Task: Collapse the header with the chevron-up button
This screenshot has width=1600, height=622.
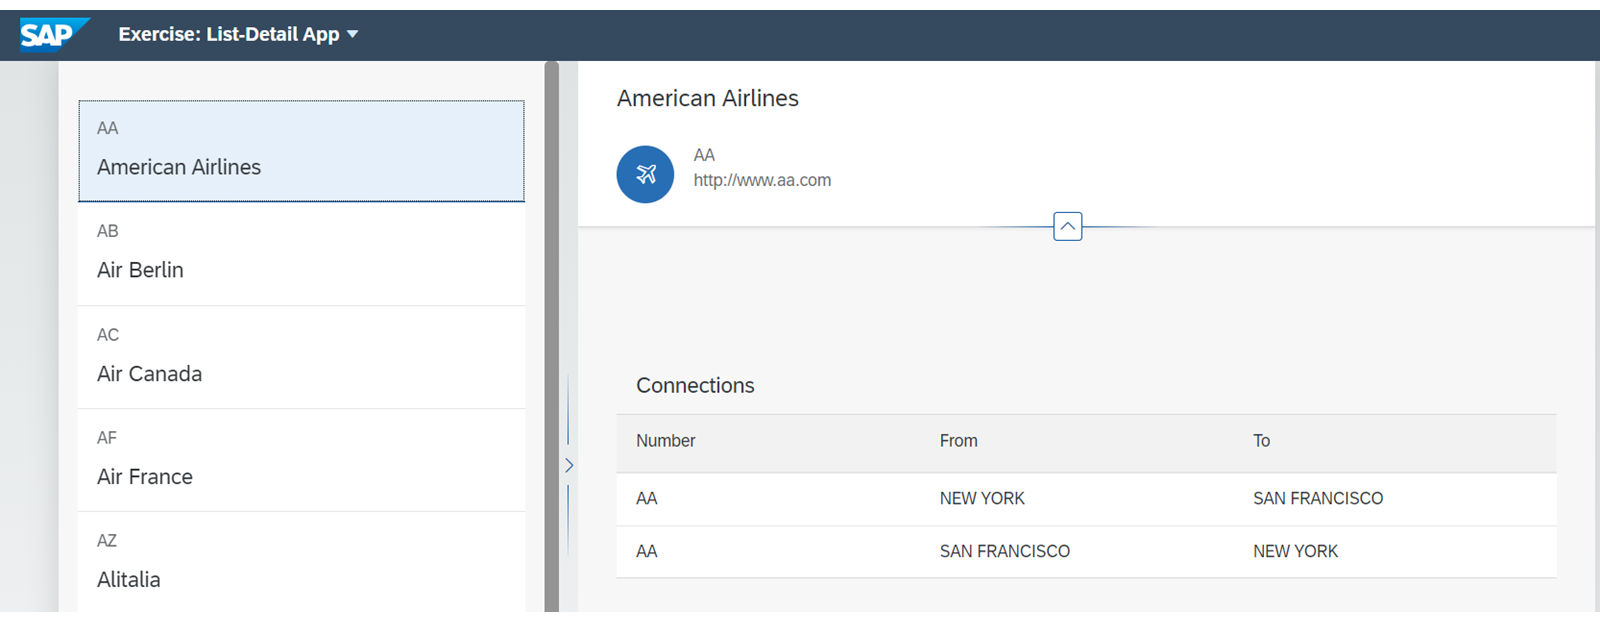Action: 1068,227
